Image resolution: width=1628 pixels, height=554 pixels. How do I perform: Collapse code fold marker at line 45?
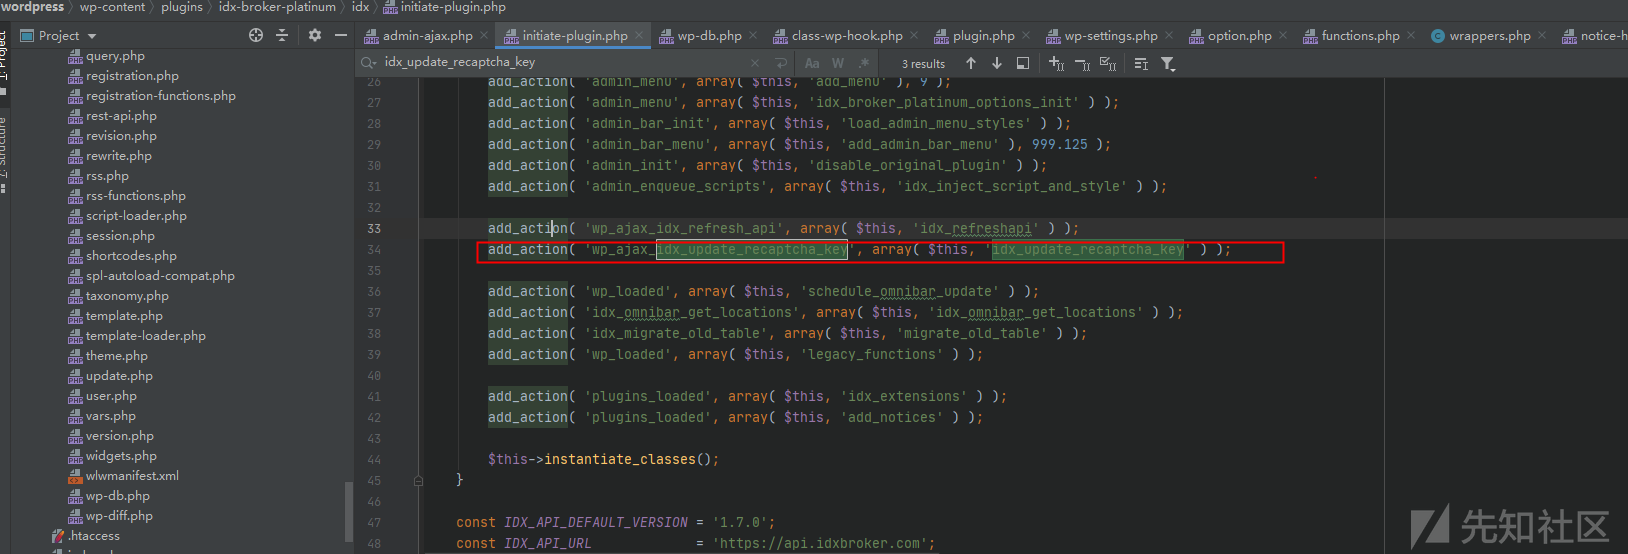(x=419, y=481)
